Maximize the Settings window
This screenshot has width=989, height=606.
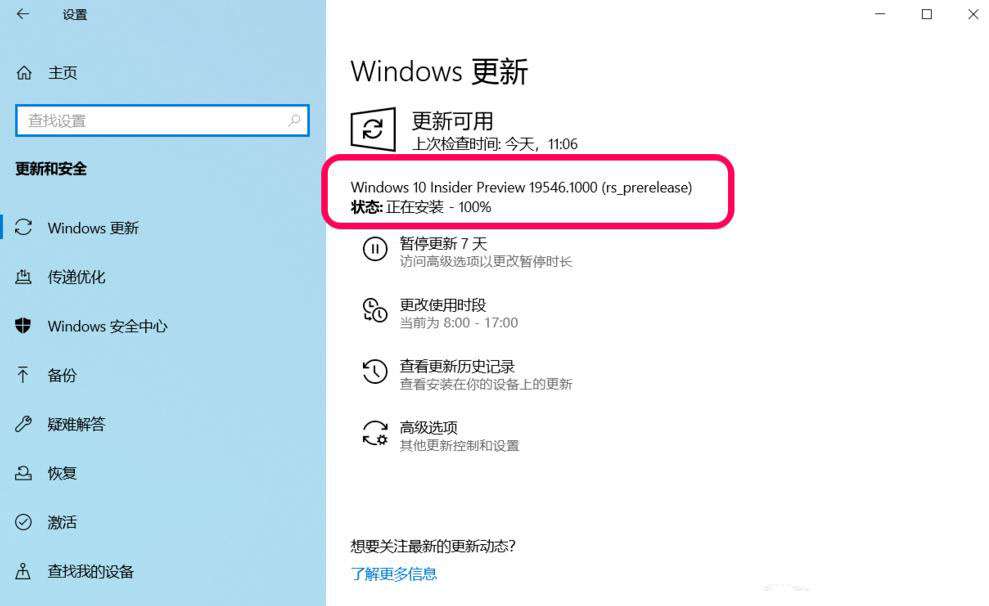927,14
